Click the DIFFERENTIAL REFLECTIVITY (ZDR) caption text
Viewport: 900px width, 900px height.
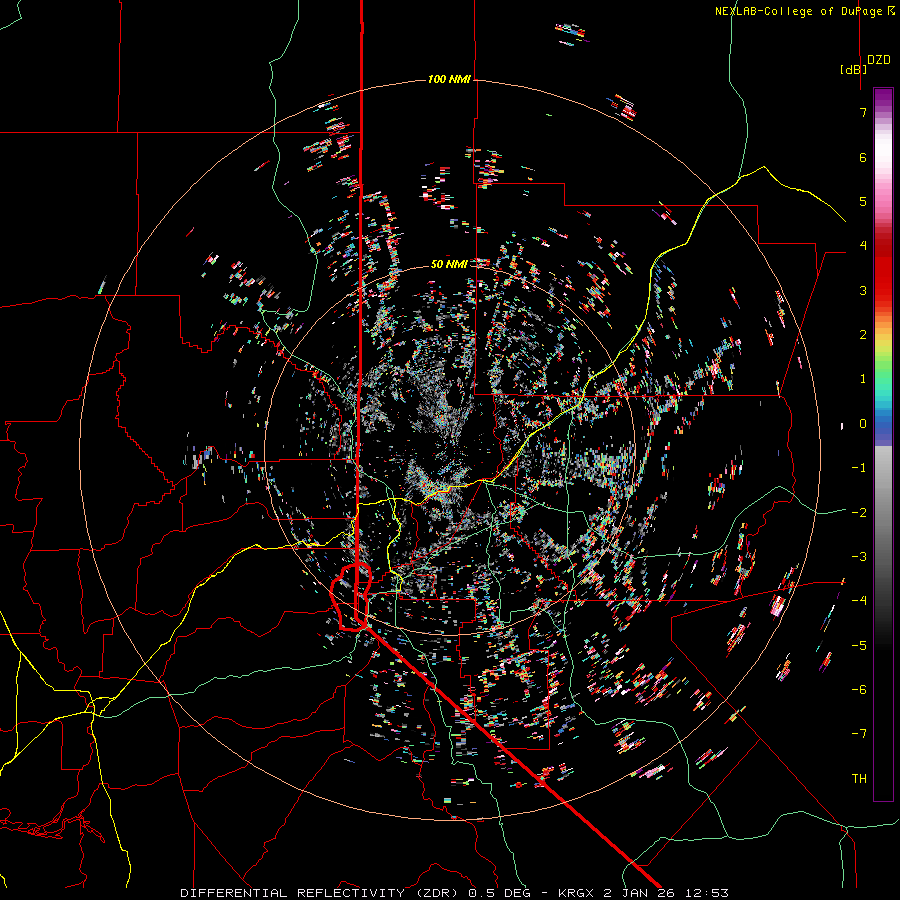[322, 893]
